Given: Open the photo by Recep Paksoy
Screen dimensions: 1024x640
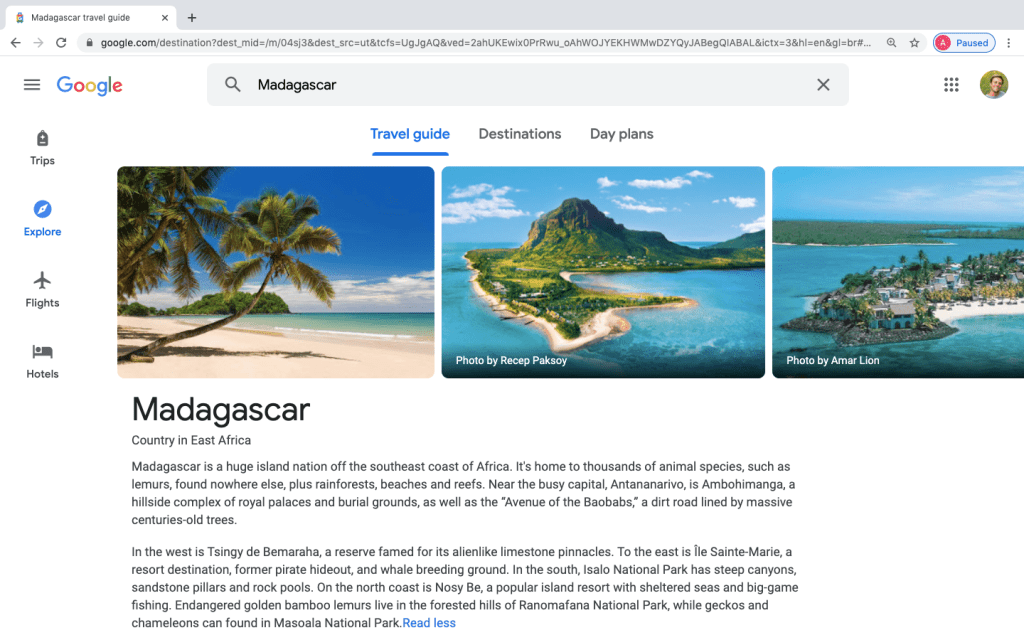Looking at the screenshot, I should 603,272.
